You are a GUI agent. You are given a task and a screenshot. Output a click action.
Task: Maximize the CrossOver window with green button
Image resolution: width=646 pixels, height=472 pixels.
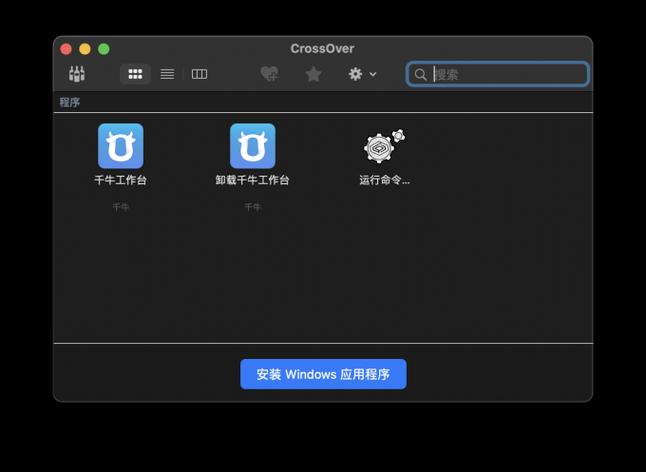104,49
